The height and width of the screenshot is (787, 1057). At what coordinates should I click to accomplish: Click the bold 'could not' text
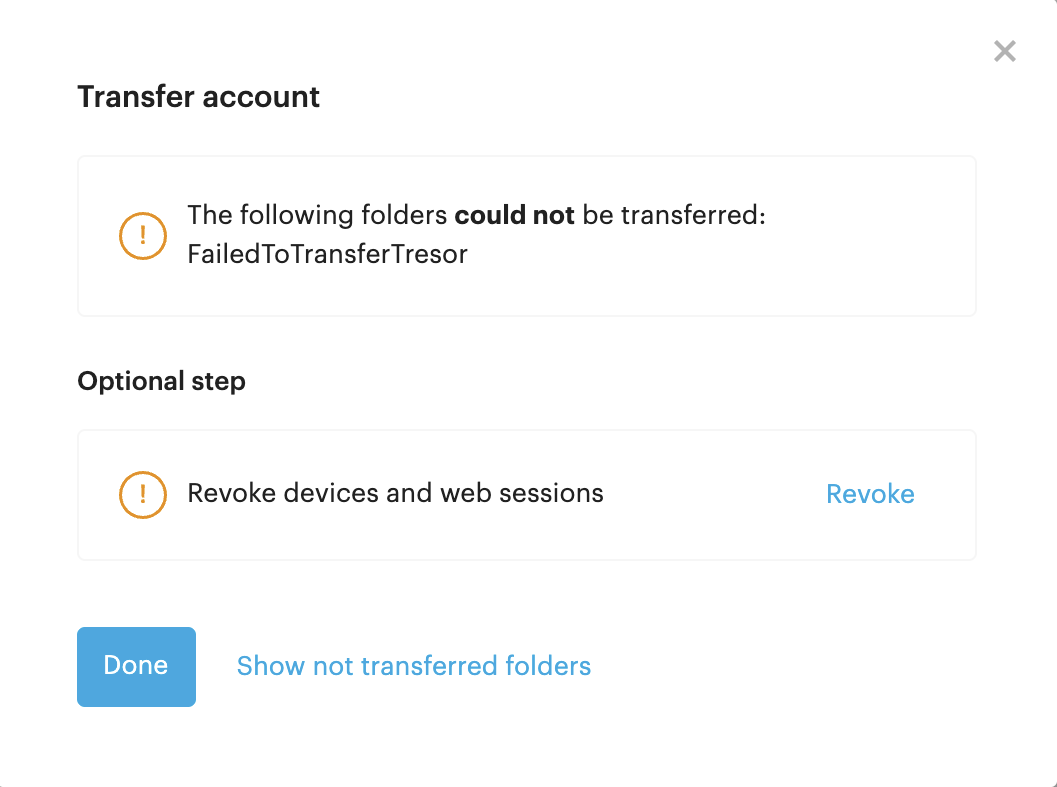tap(514, 215)
